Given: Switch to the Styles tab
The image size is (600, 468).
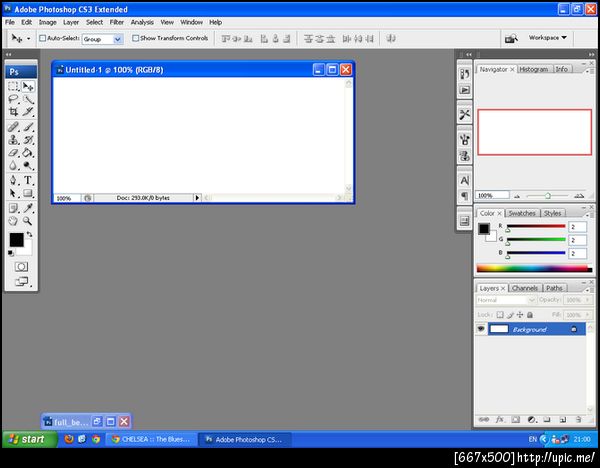Looking at the screenshot, I should pyautogui.click(x=553, y=213).
